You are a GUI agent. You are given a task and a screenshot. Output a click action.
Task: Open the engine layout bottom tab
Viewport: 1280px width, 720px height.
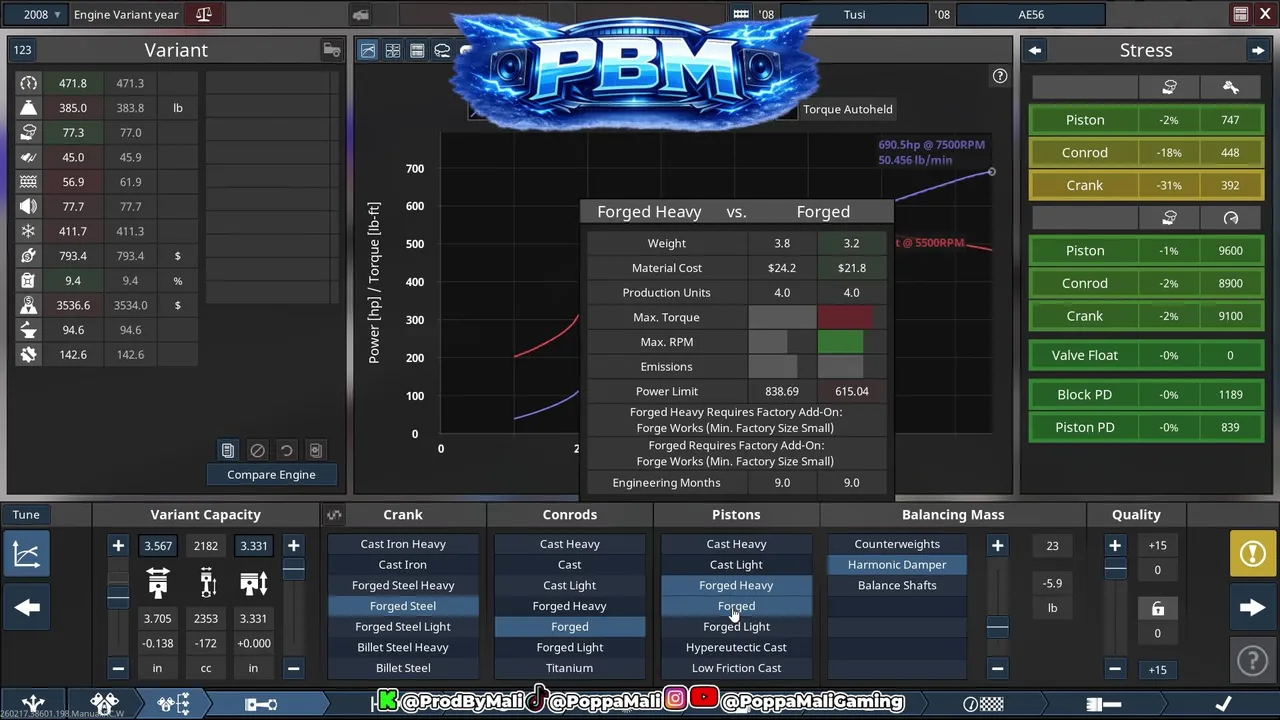tap(34, 704)
